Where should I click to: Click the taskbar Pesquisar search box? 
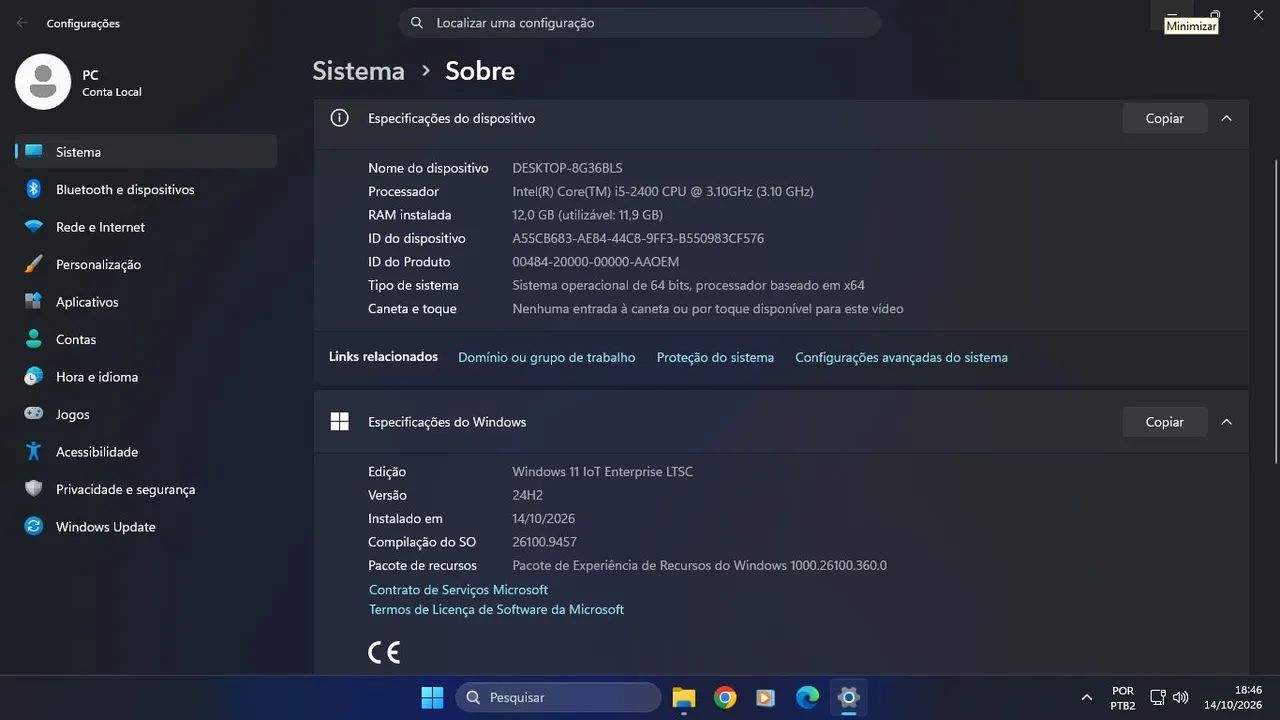pos(559,697)
